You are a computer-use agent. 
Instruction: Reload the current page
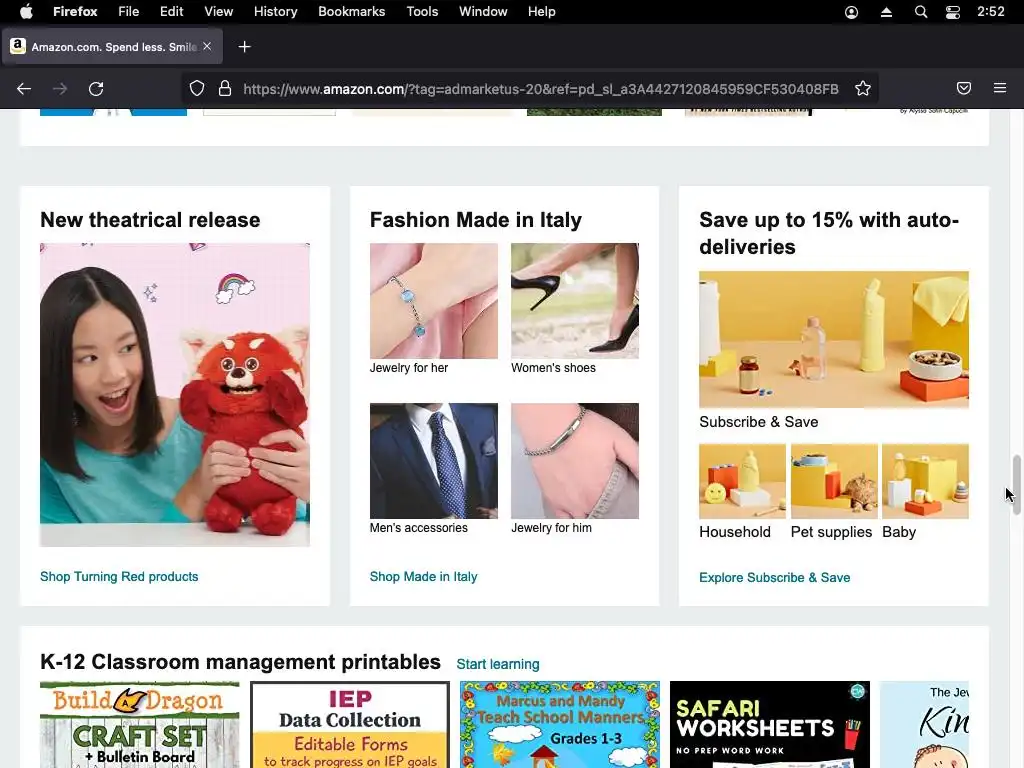pos(96,89)
